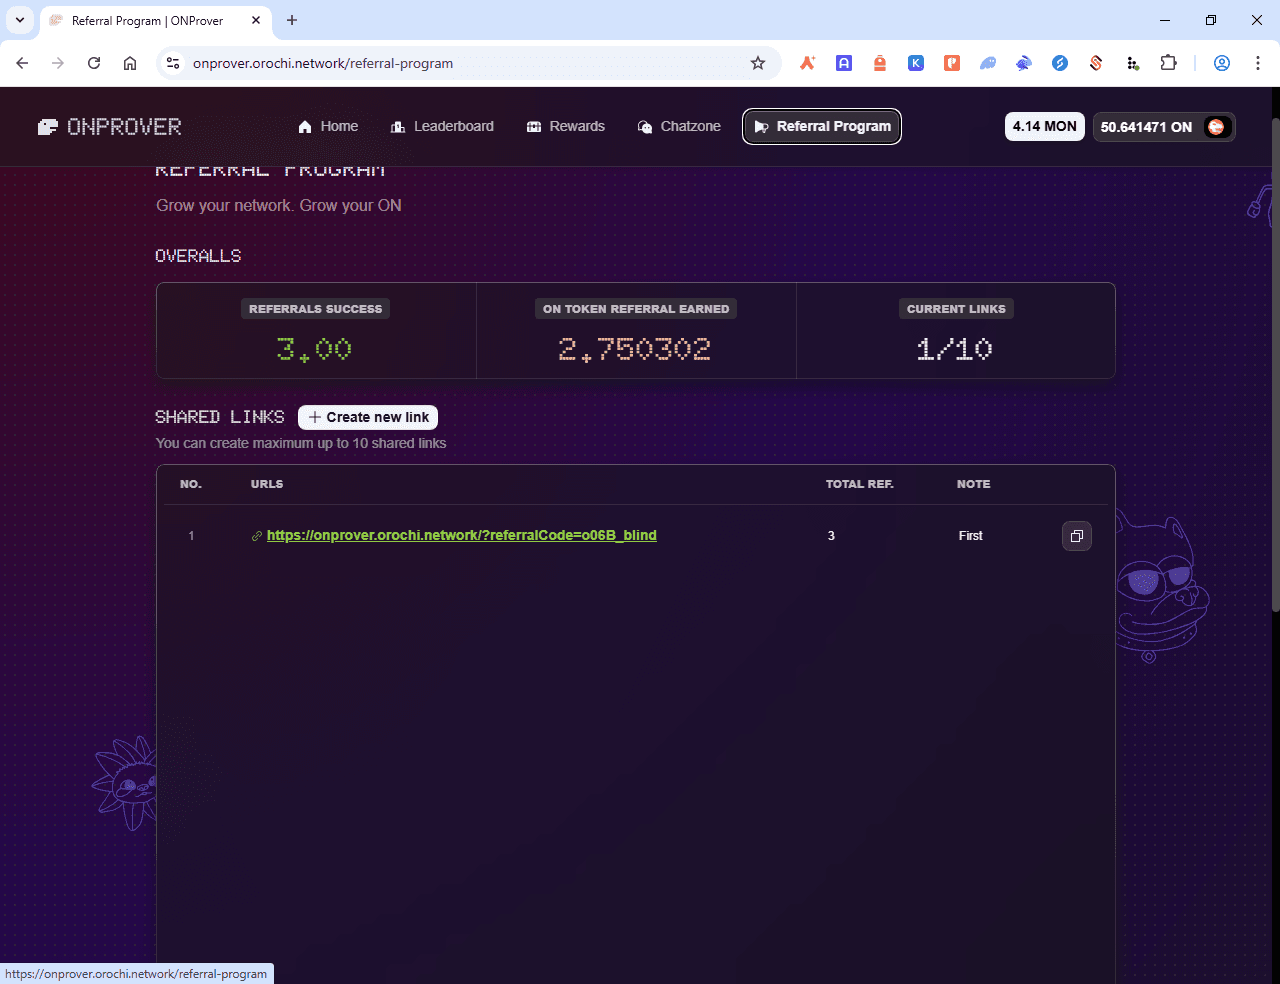Click the total ref value 3

831,536
